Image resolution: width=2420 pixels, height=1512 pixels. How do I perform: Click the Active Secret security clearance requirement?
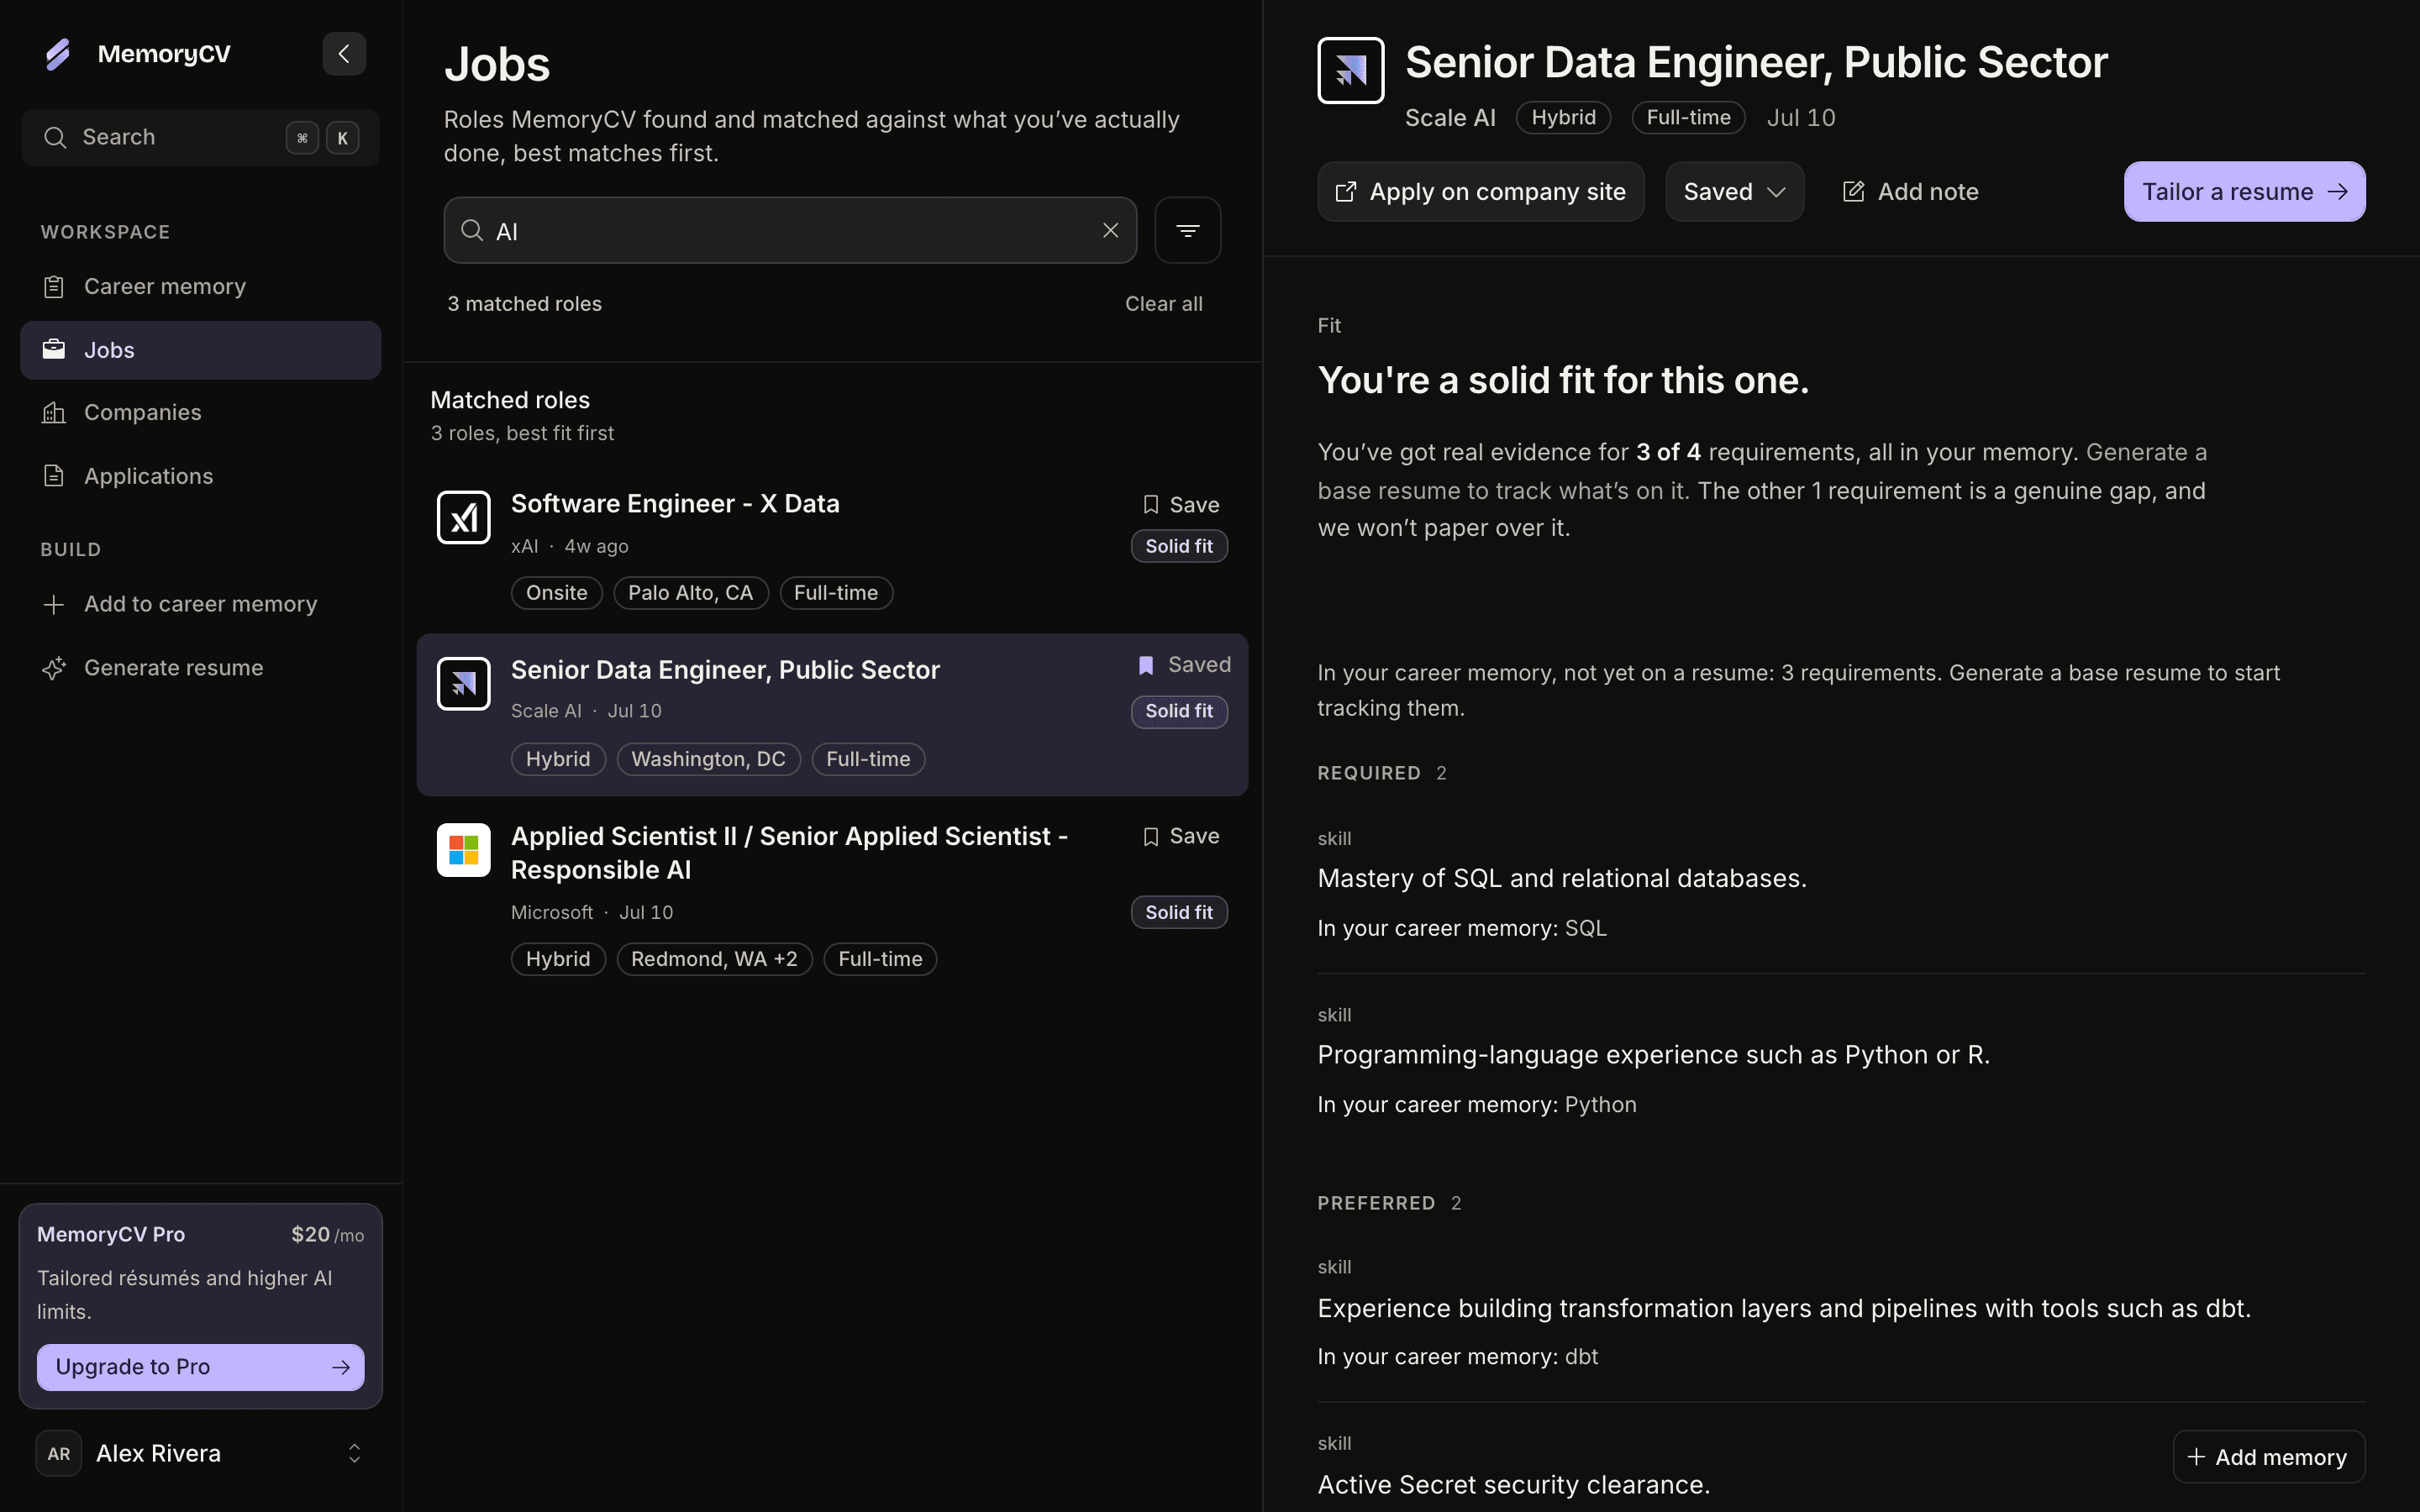1513,1485
